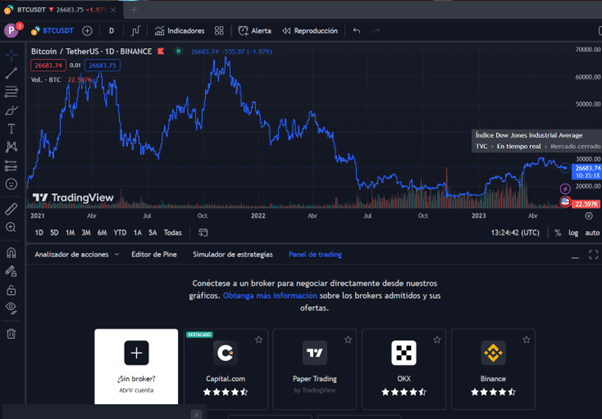Viewport: 602px width, 419px height.
Task: Select the 3M time range
Action: coord(86,233)
